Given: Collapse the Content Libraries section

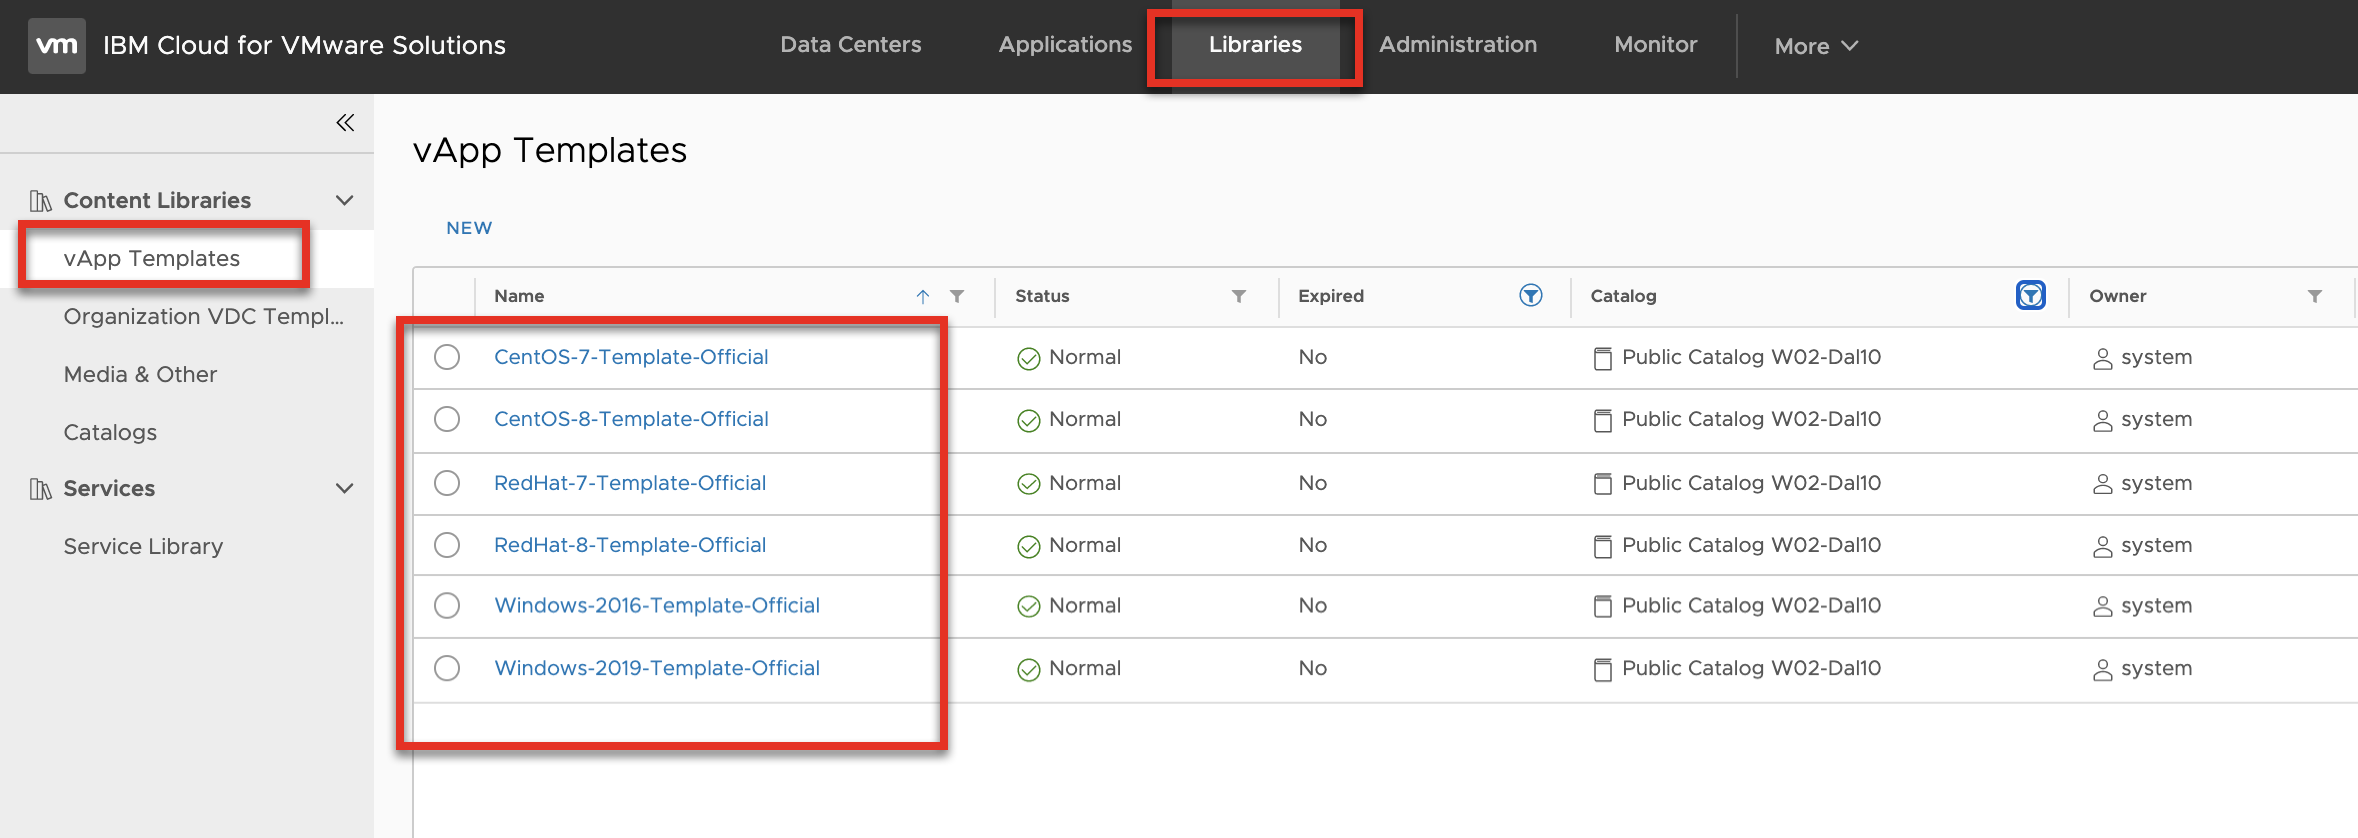Looking at the screenshot, I should (x=345, y=200).
